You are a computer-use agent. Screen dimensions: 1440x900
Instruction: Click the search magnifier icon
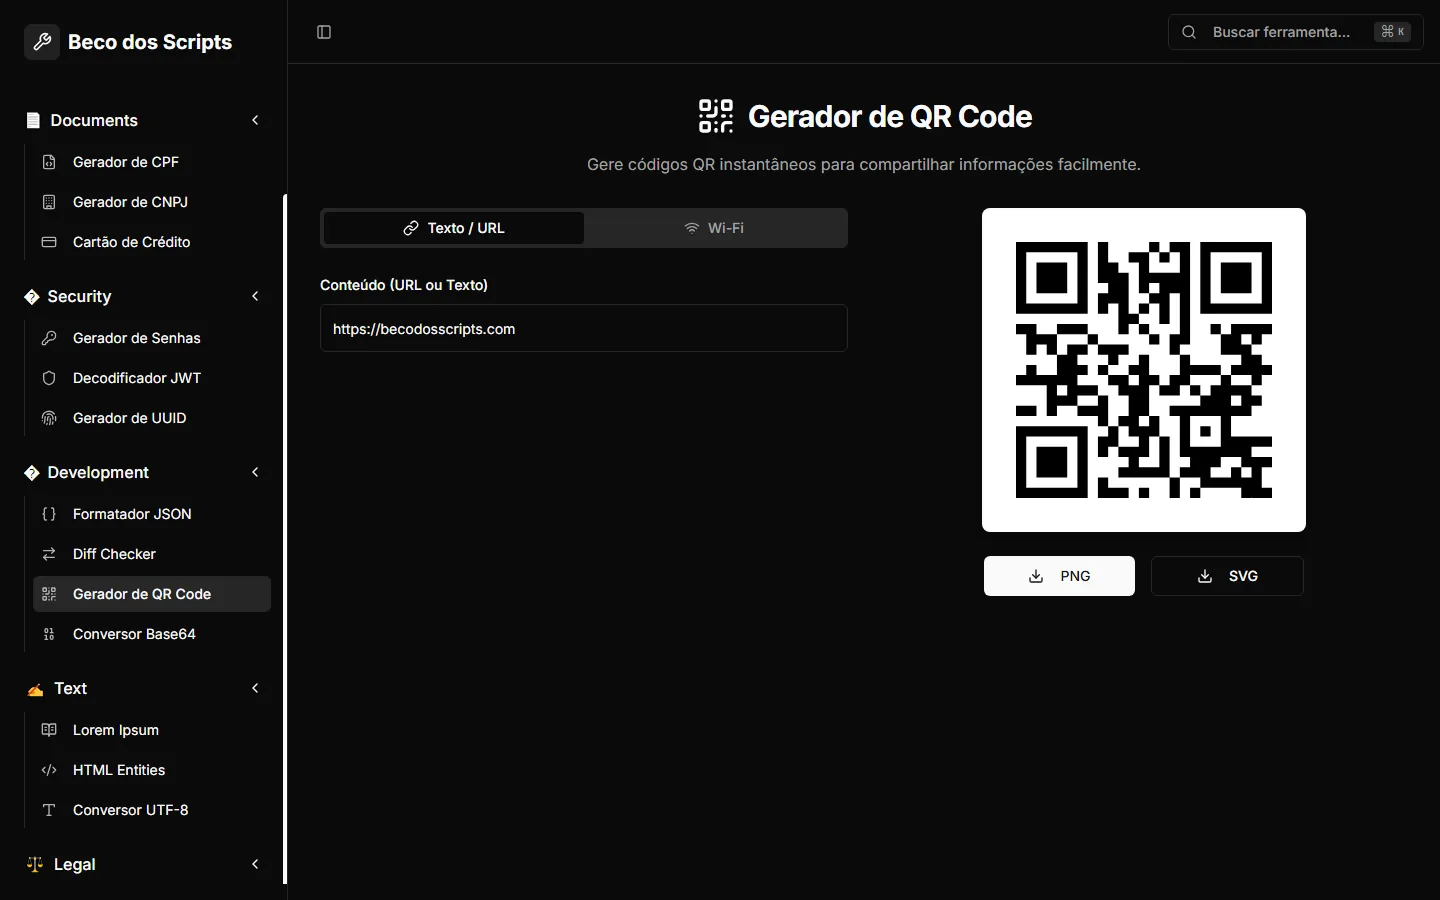click(x=1189, y=32)
